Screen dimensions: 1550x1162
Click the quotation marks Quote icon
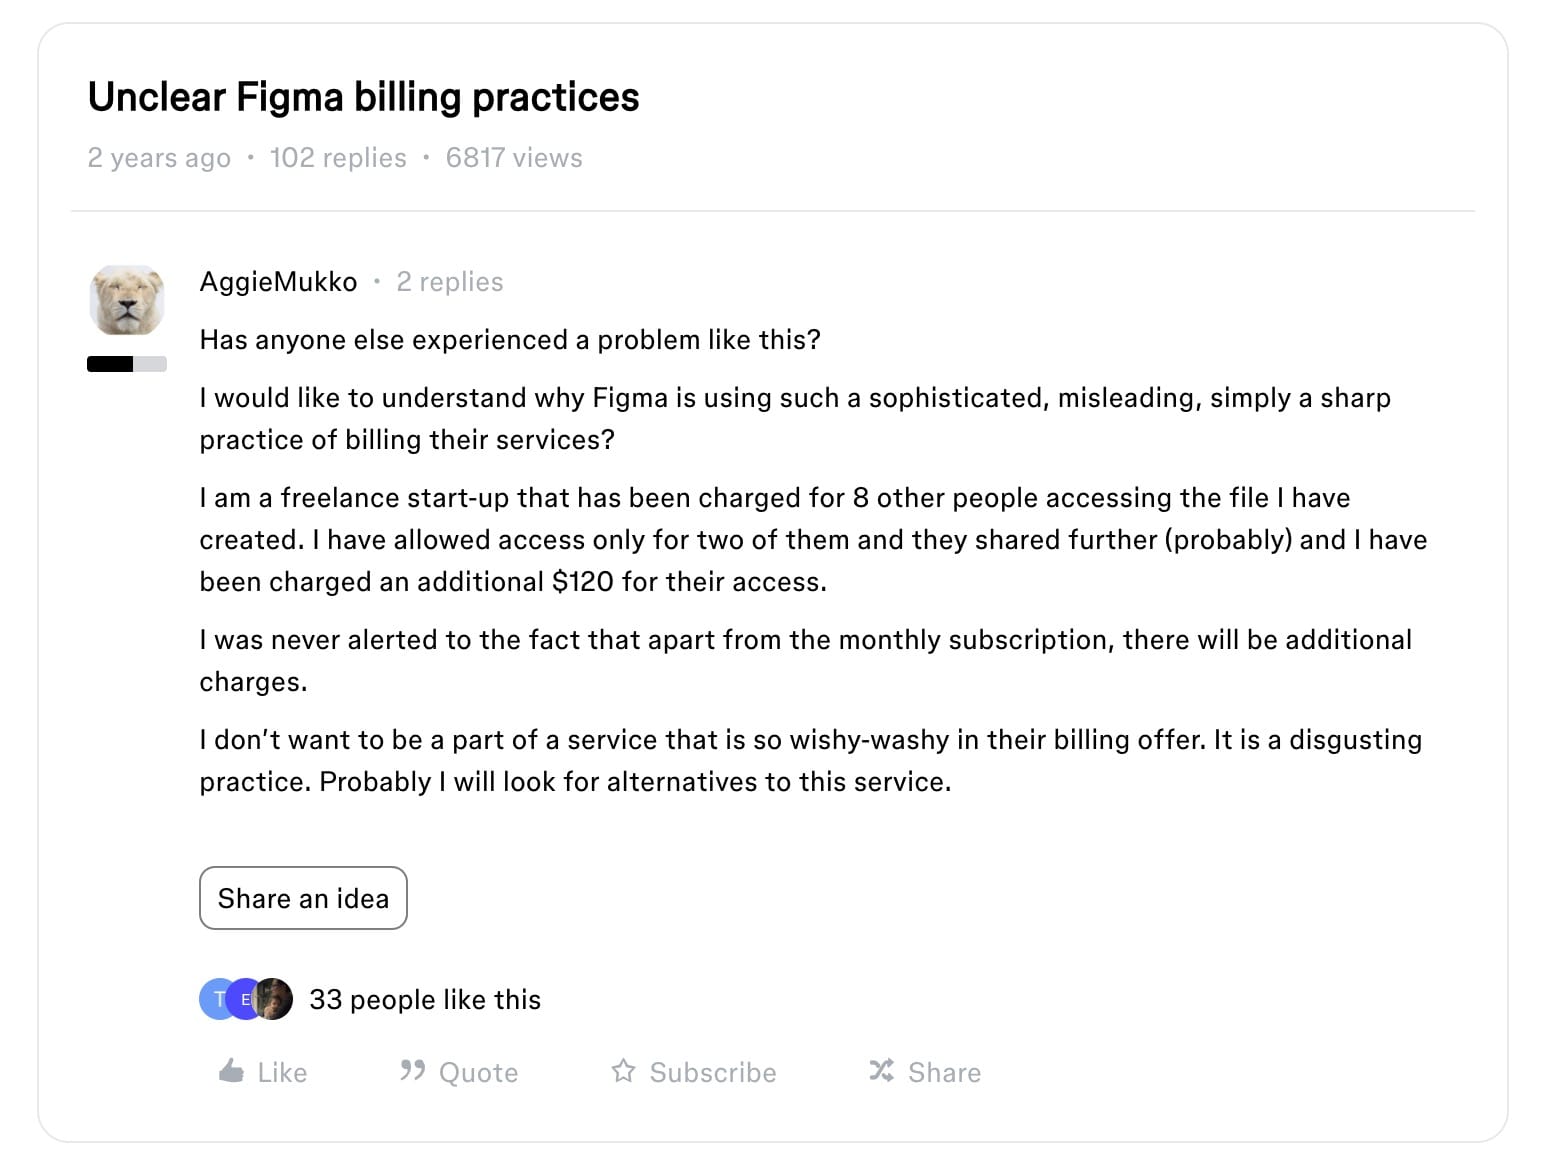tap(410, 1071)
